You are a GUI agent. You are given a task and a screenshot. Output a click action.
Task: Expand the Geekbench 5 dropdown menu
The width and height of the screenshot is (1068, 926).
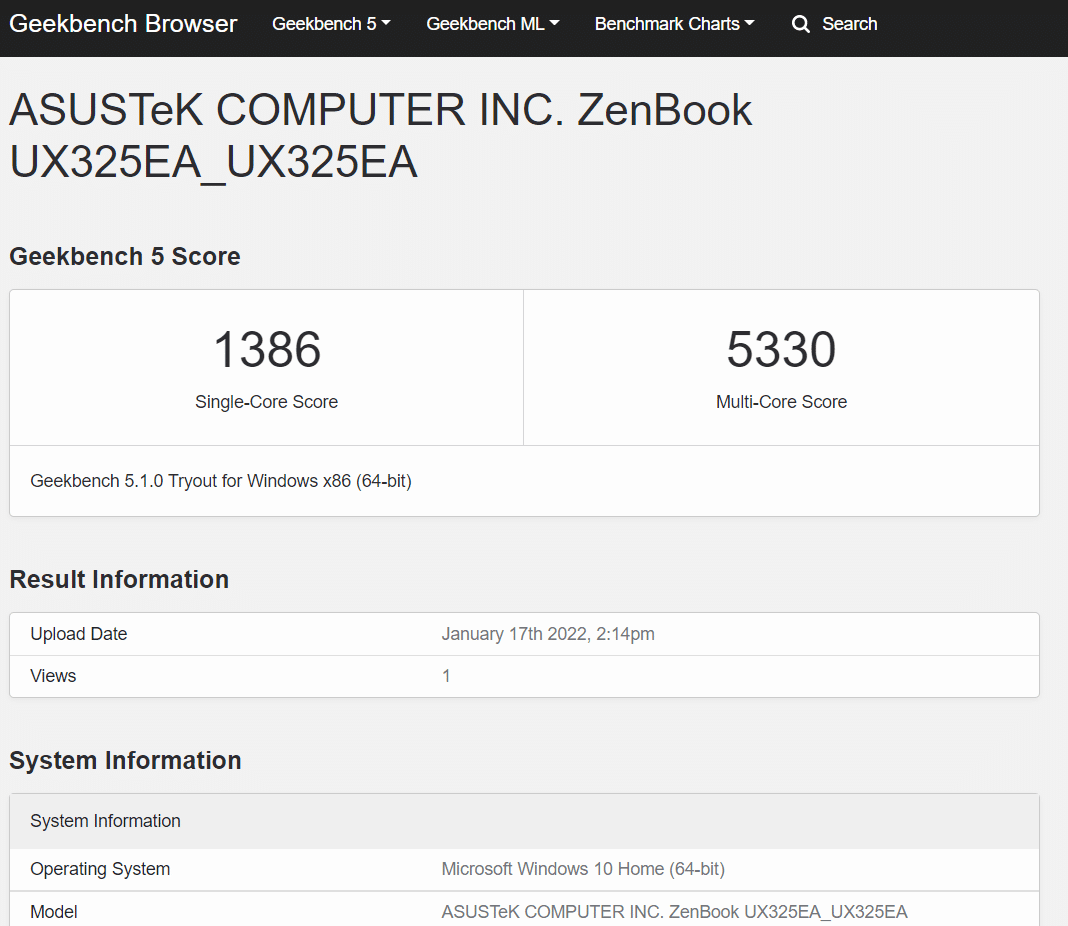click(x=331, y=24)
